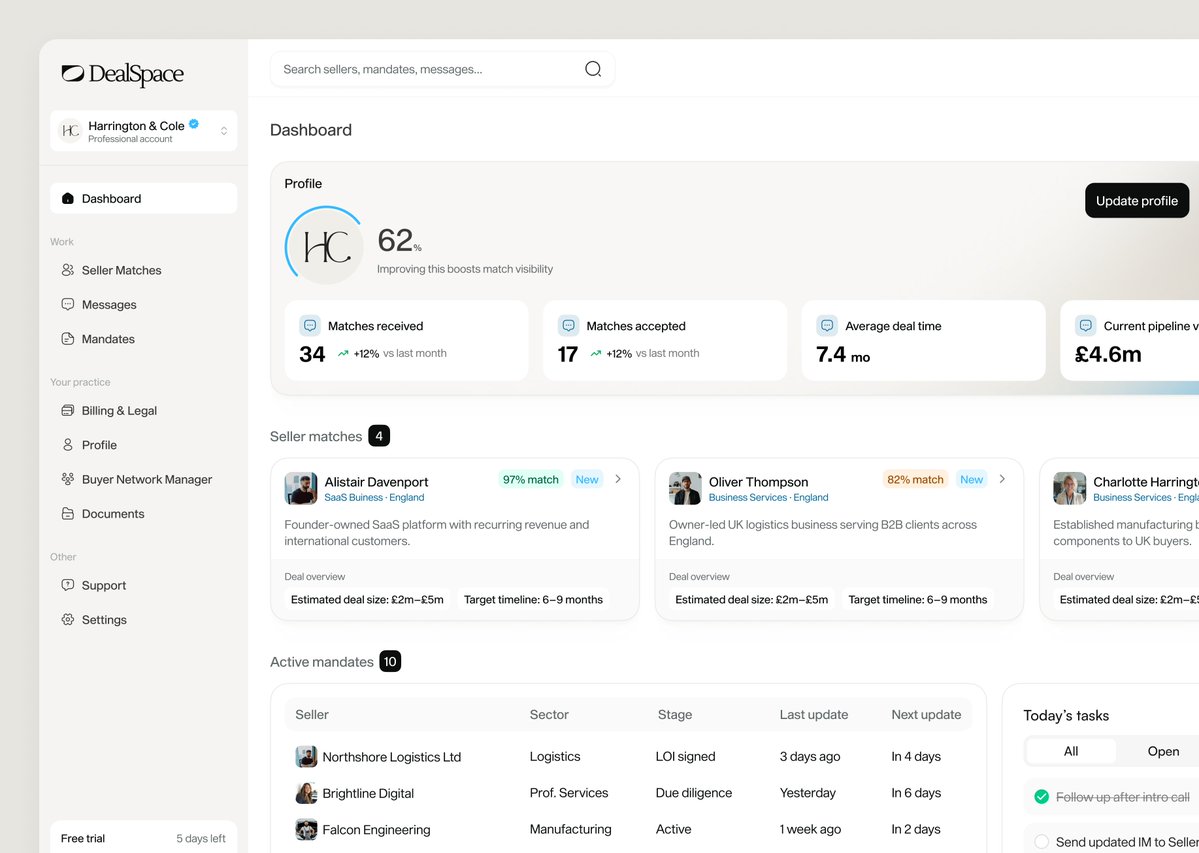Image resolution: width=1199 pixels, height=853 pixels.
Task: Uncheck the Follow up after intro call task
Action: [1041, 797]
